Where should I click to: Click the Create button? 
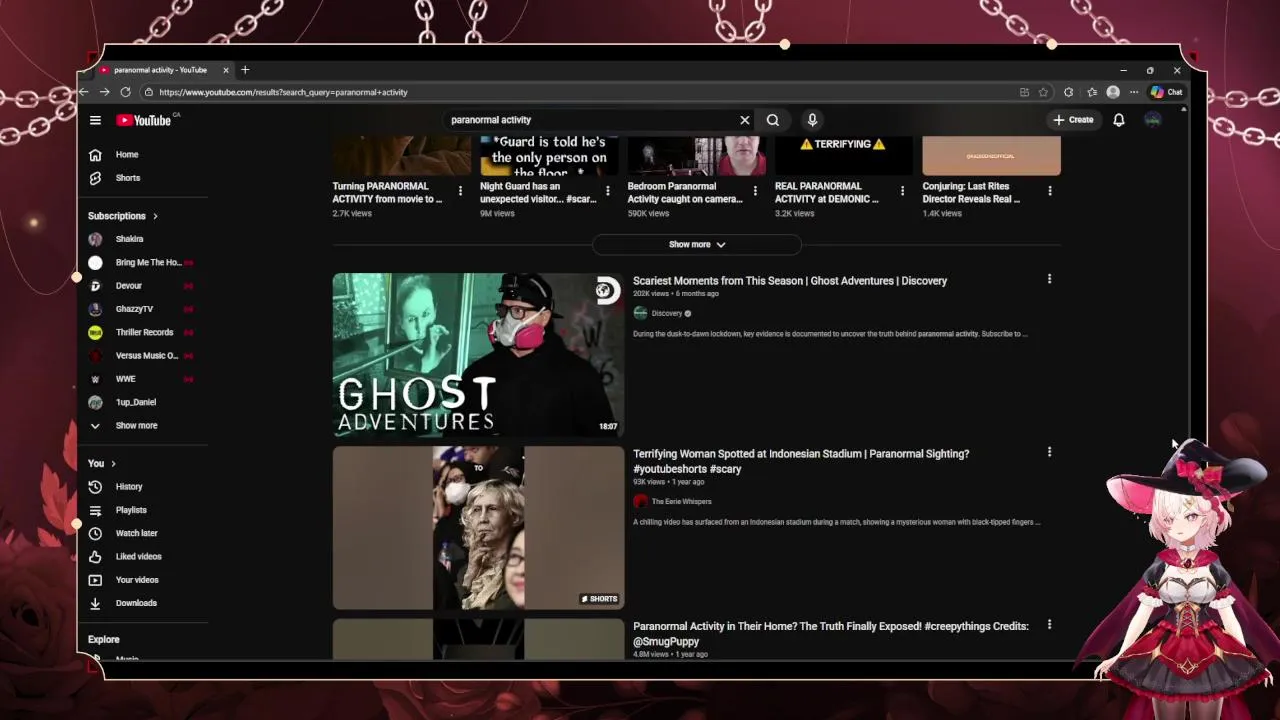point(1074,120)
